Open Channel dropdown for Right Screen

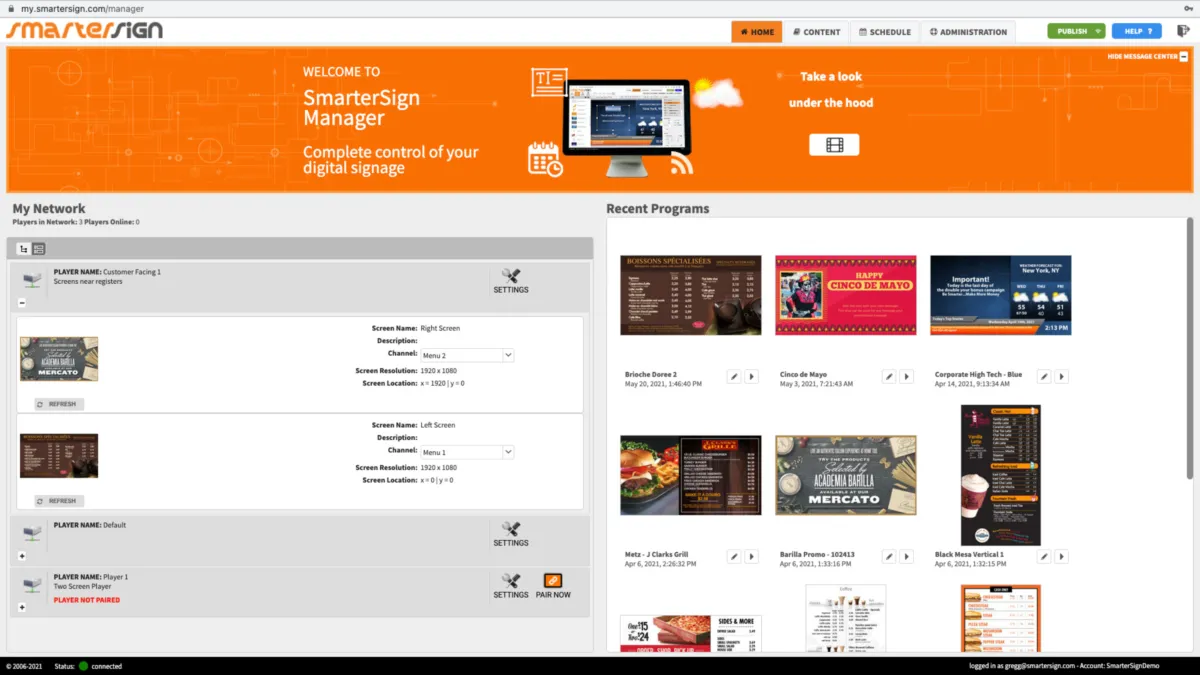point(467,355)
